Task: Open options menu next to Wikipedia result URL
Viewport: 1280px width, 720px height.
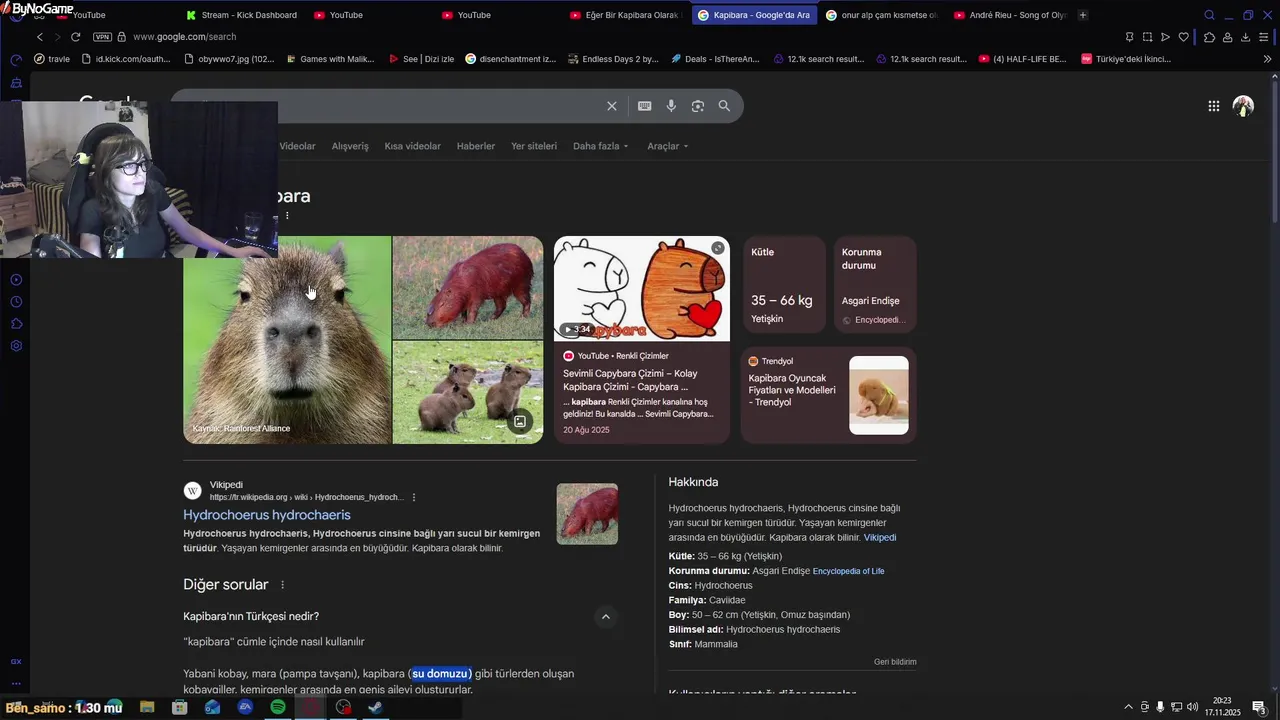Action: coord(414,497)
